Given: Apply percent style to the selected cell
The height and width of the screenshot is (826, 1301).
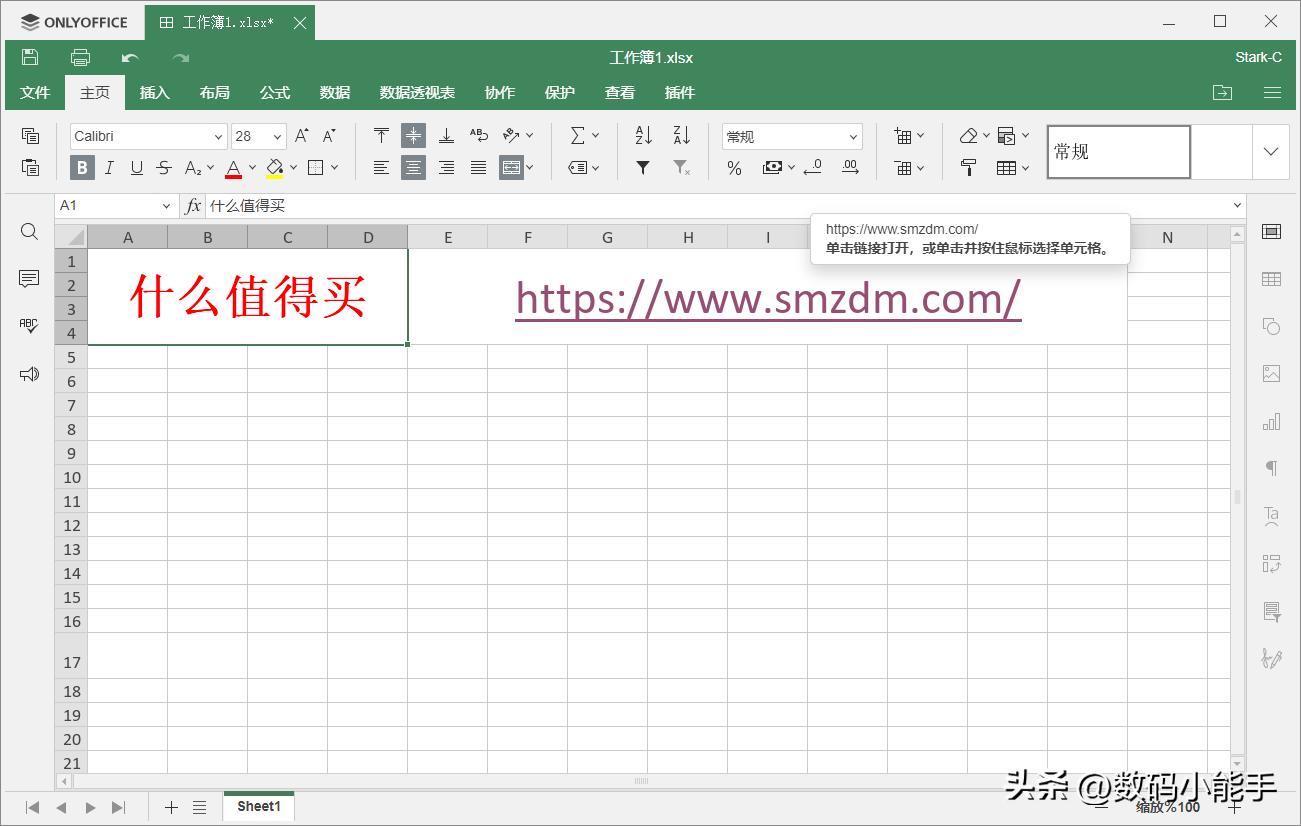Looking at the screenshot, I should (x=734, y=168).
